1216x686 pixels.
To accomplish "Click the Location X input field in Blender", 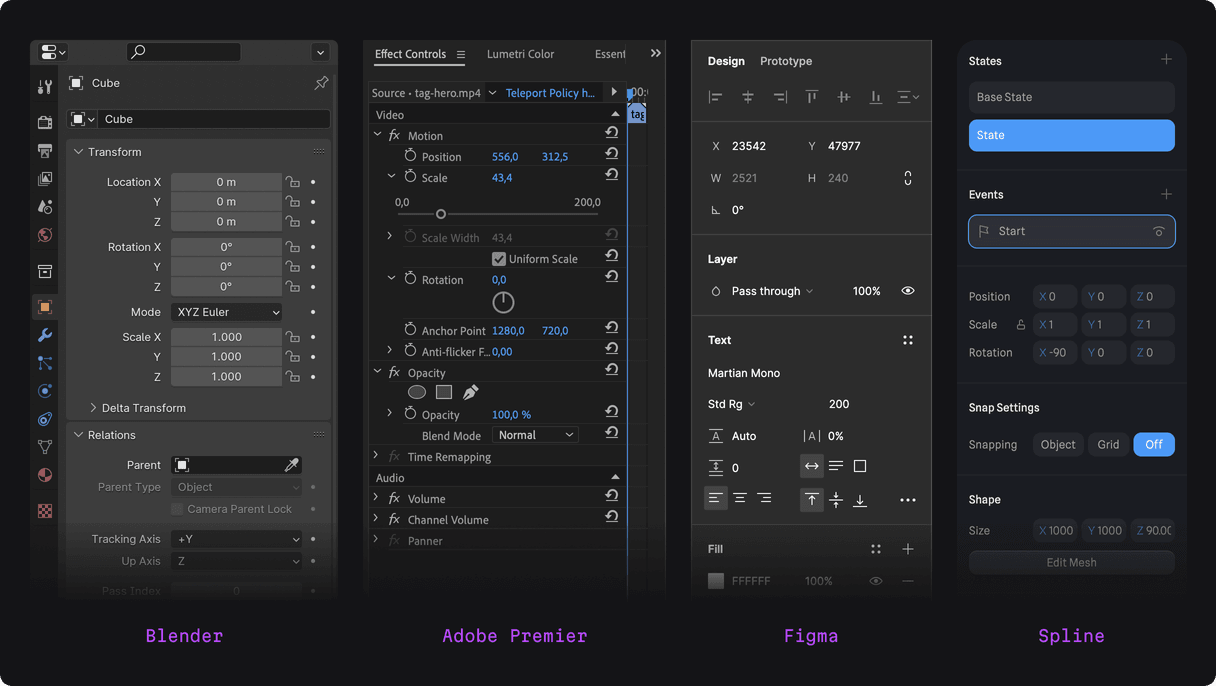I will pos(225,181).
